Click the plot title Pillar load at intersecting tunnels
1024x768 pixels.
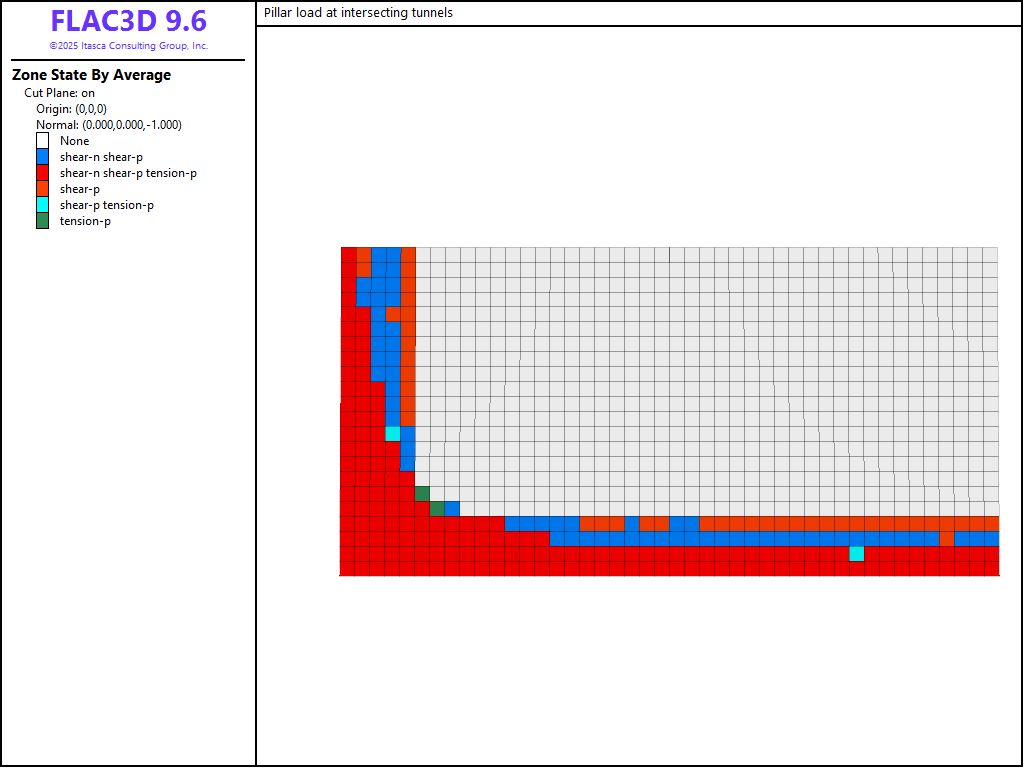point(358,13)
